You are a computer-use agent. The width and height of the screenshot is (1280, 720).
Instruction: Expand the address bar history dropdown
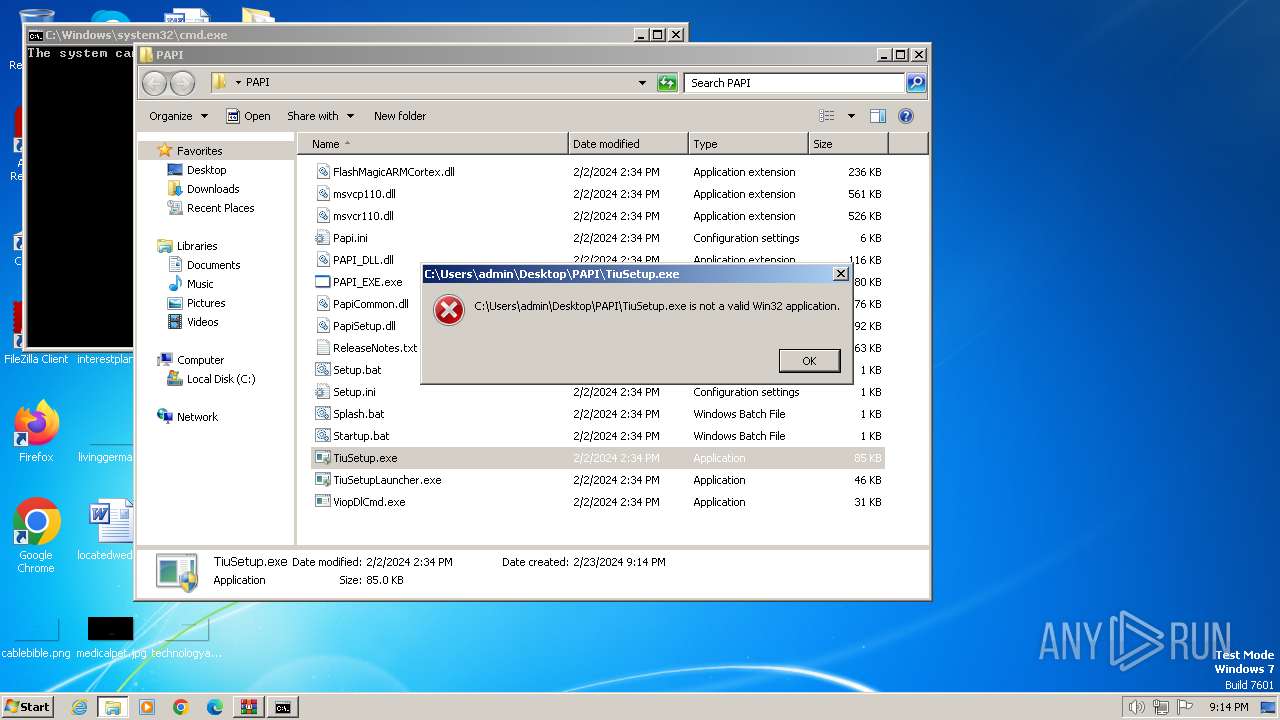pos(642,83)
